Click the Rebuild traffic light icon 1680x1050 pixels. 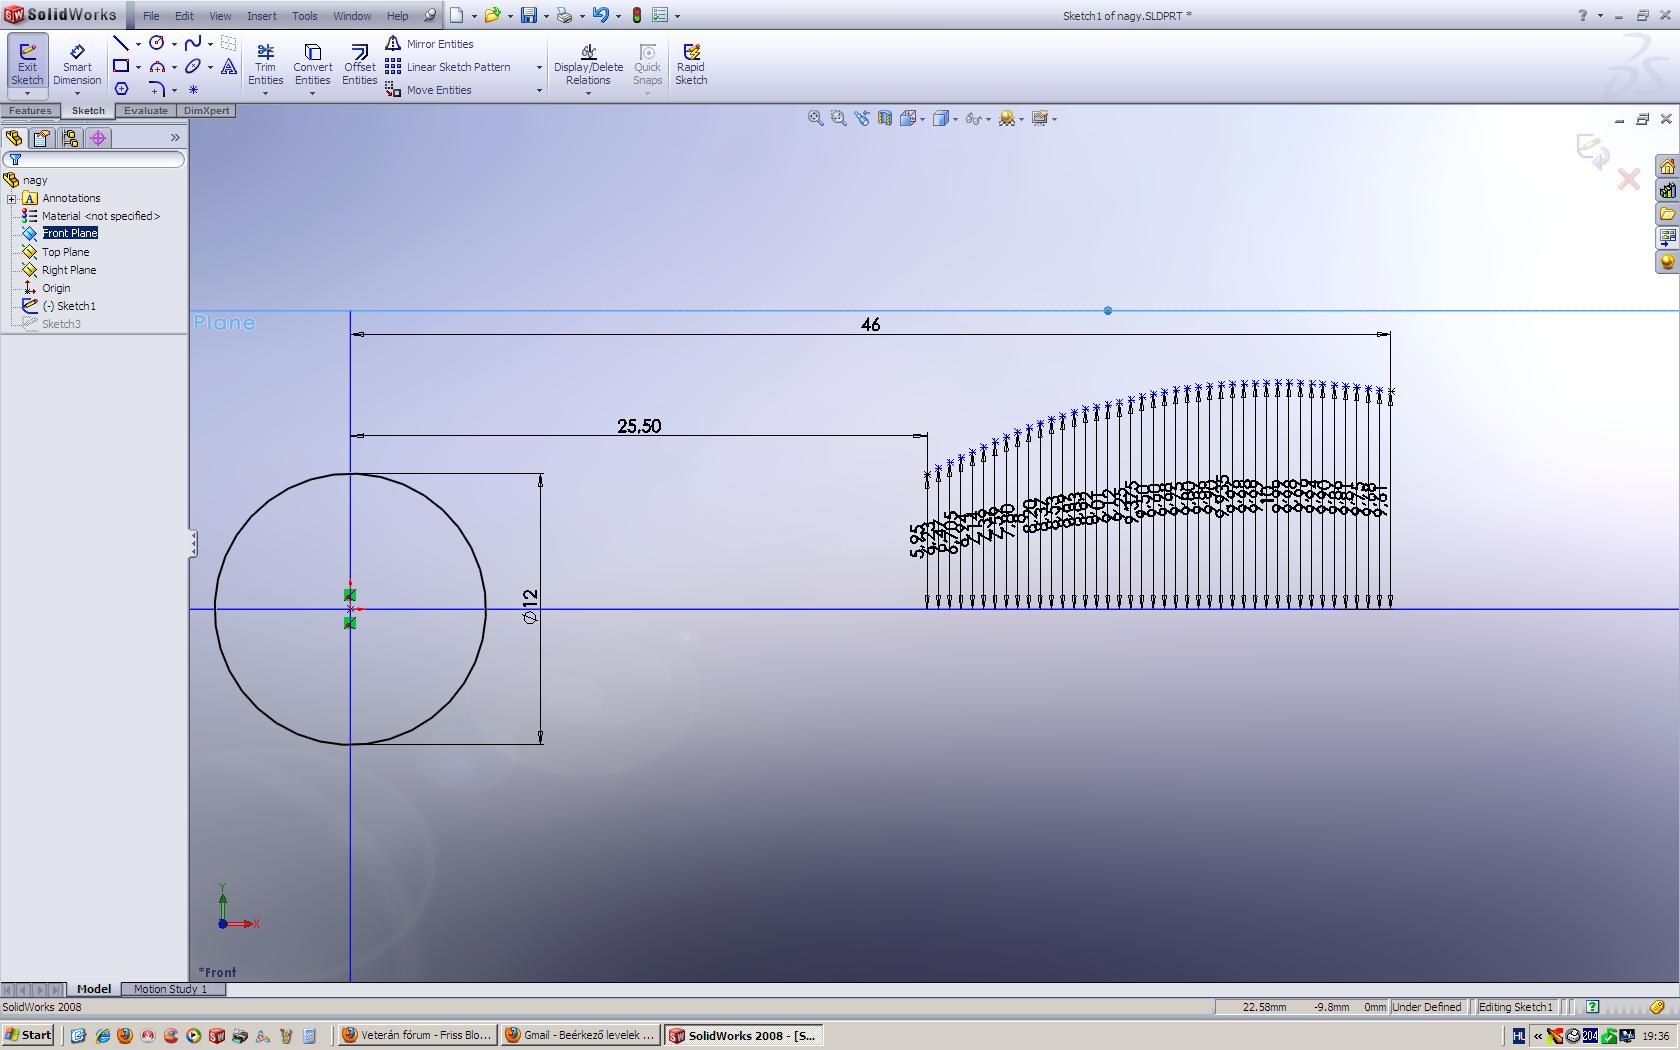(636, 16)
